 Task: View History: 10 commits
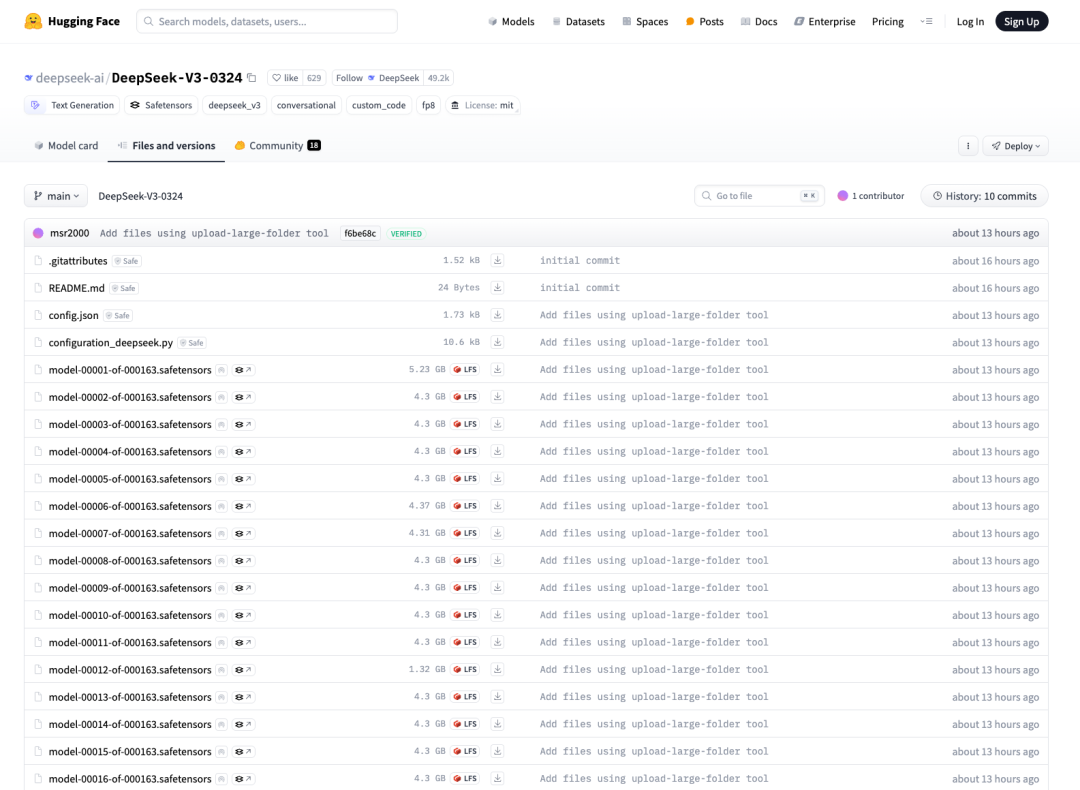(x=984, y=196)
